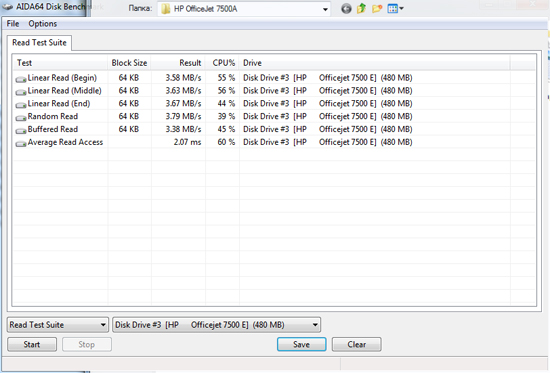Click the disk icon beside Linear Read (Middle)
This screenshot has width=550, height=373.
tap(21, 92)
